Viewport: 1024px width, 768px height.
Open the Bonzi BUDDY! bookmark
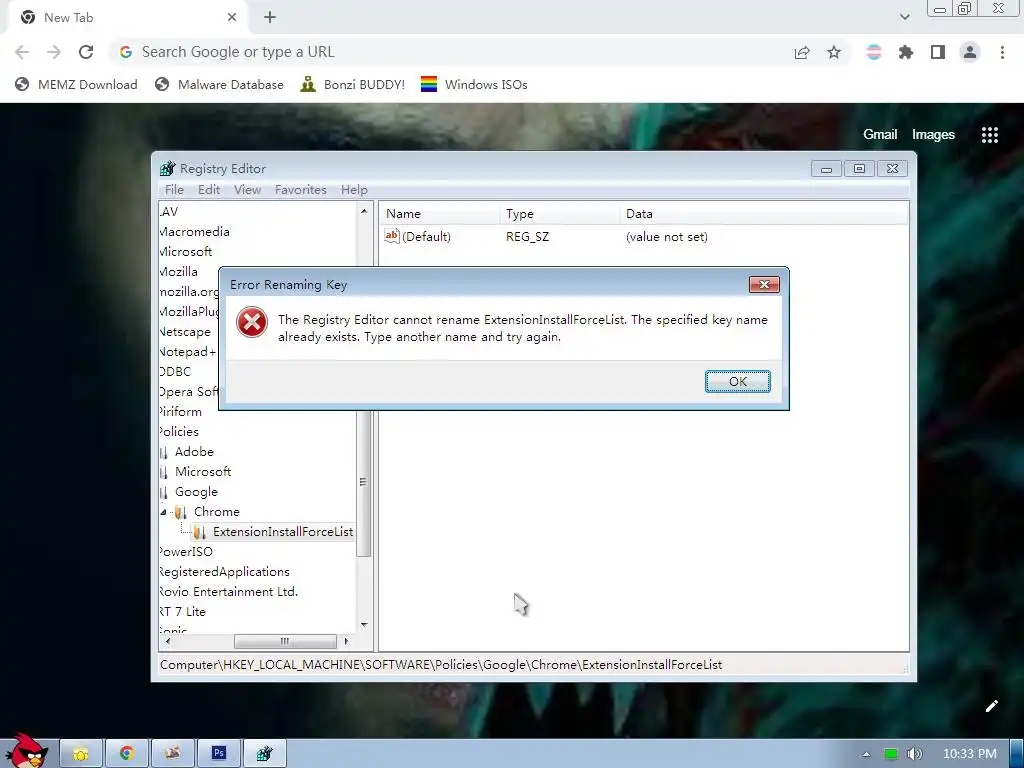pyautogui.click(x=353, y=84)
